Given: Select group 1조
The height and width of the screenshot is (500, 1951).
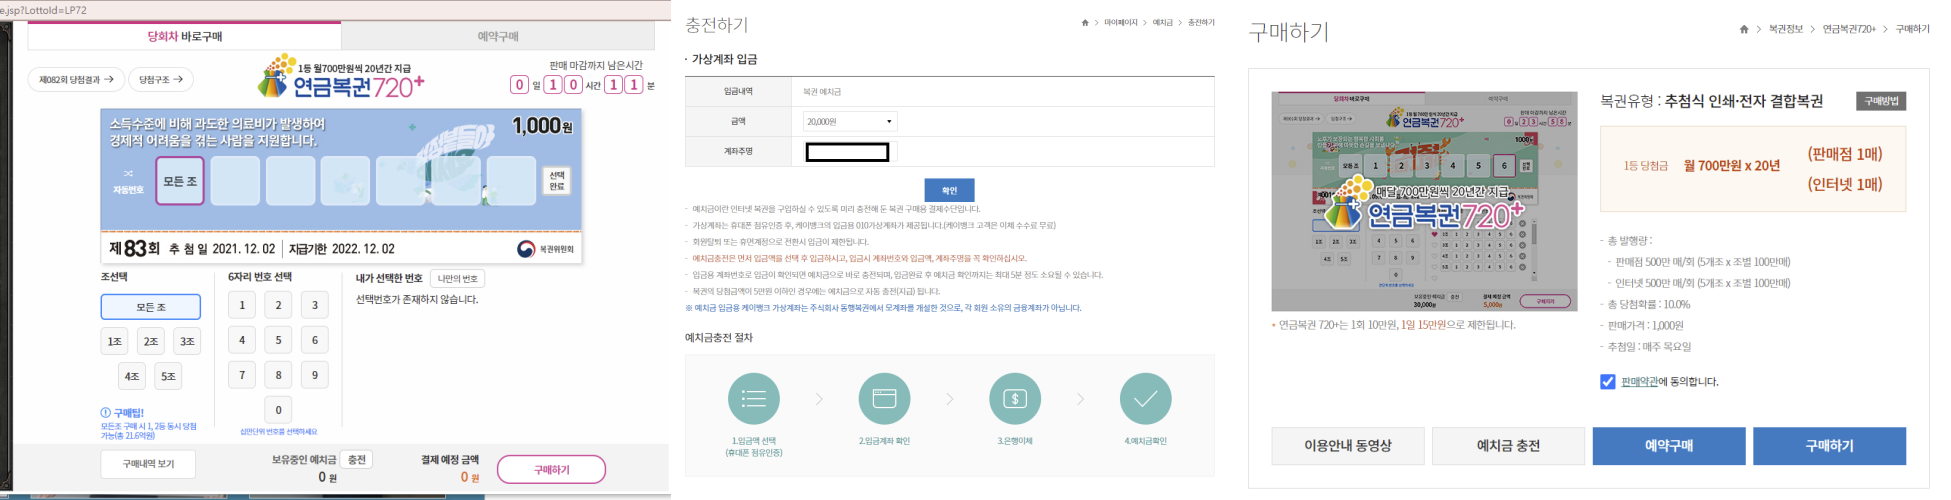Looking at the screenshot, I should pos(115,341).
